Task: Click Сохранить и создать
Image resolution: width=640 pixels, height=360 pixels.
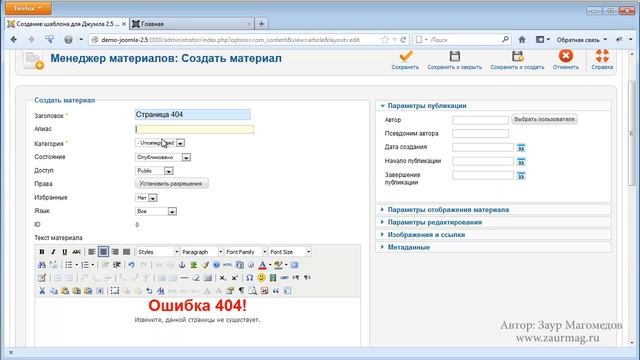Action: point(517,60)
